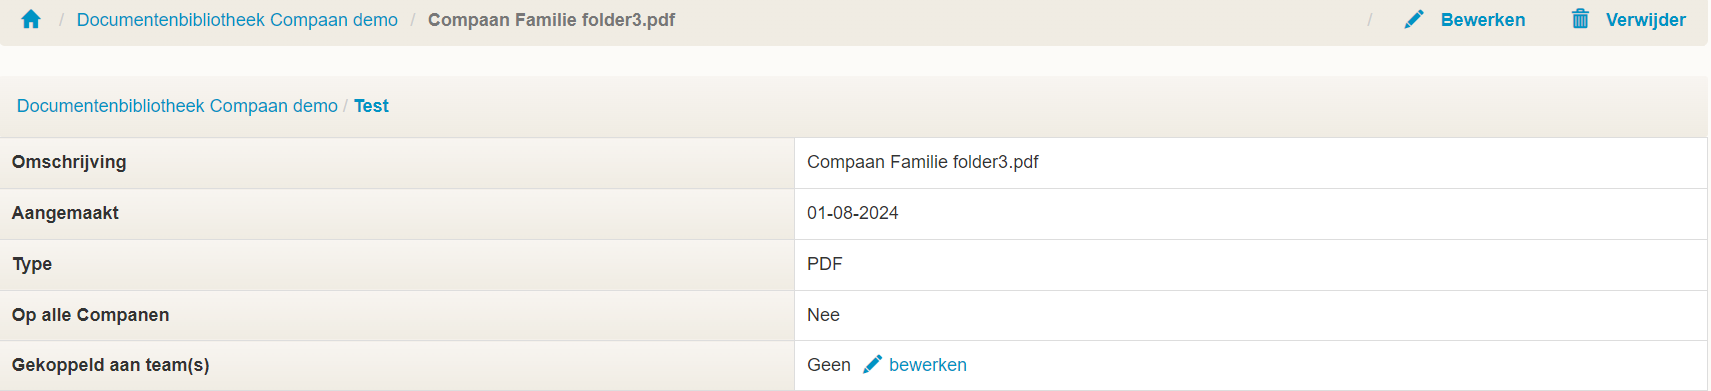Image resolution: width=1711 pixels, height=391 pixels.
Task: Open the lower Documentenbibliotheek Compaan demo link
Action: coord(177,106)
